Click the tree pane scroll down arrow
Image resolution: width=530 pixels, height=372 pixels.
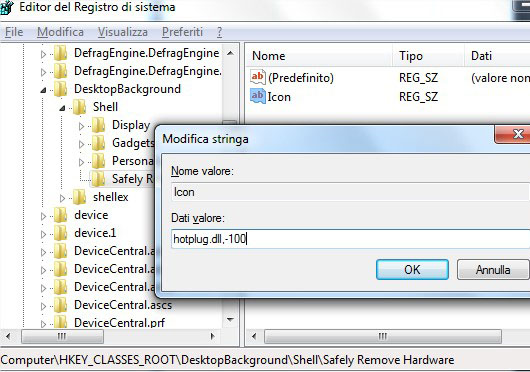pyautogui.click(x=230, y=320)
